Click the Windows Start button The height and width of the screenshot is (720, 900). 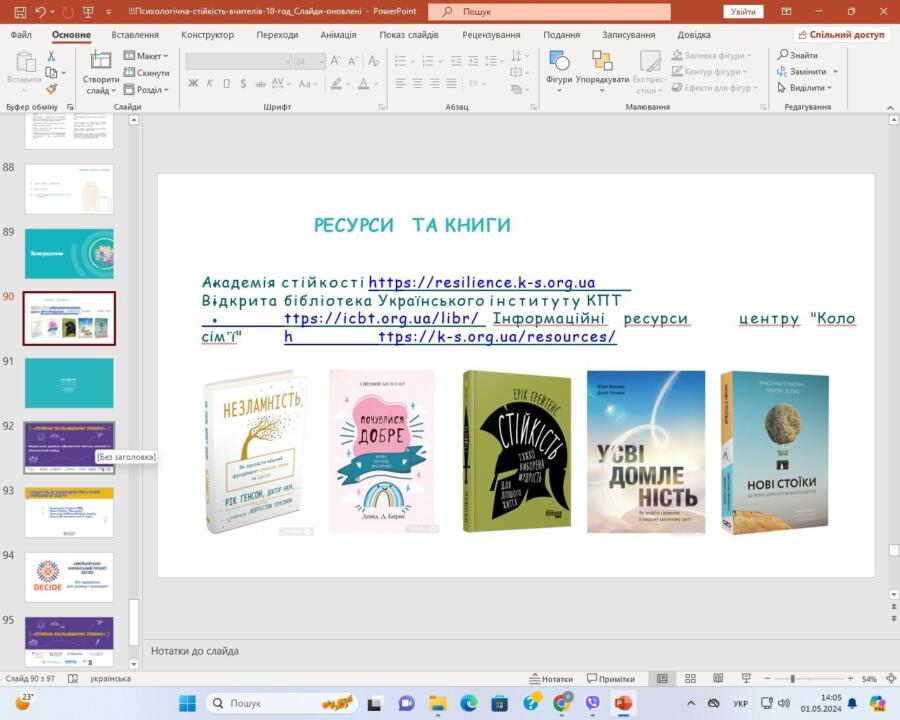(x=187, y=703)
